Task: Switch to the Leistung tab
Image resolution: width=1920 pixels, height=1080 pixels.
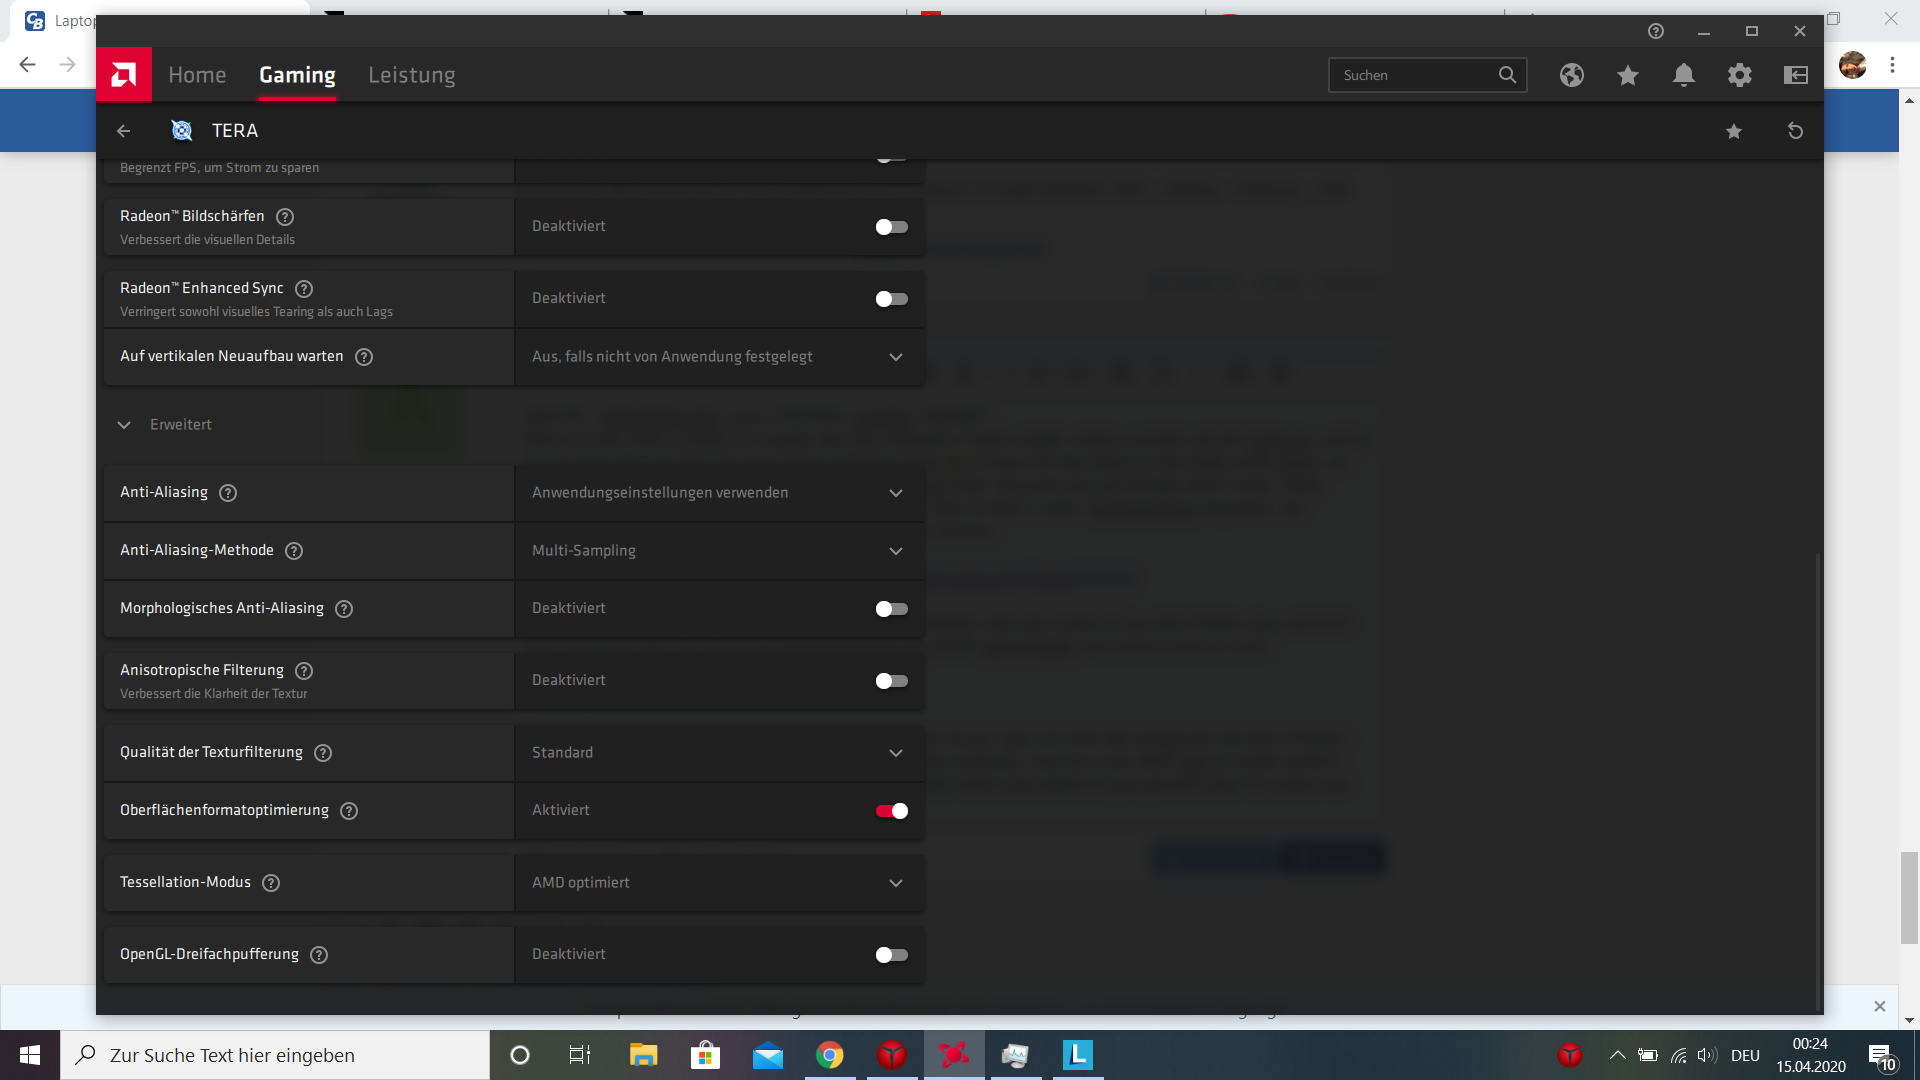Action: pos(411,75)
